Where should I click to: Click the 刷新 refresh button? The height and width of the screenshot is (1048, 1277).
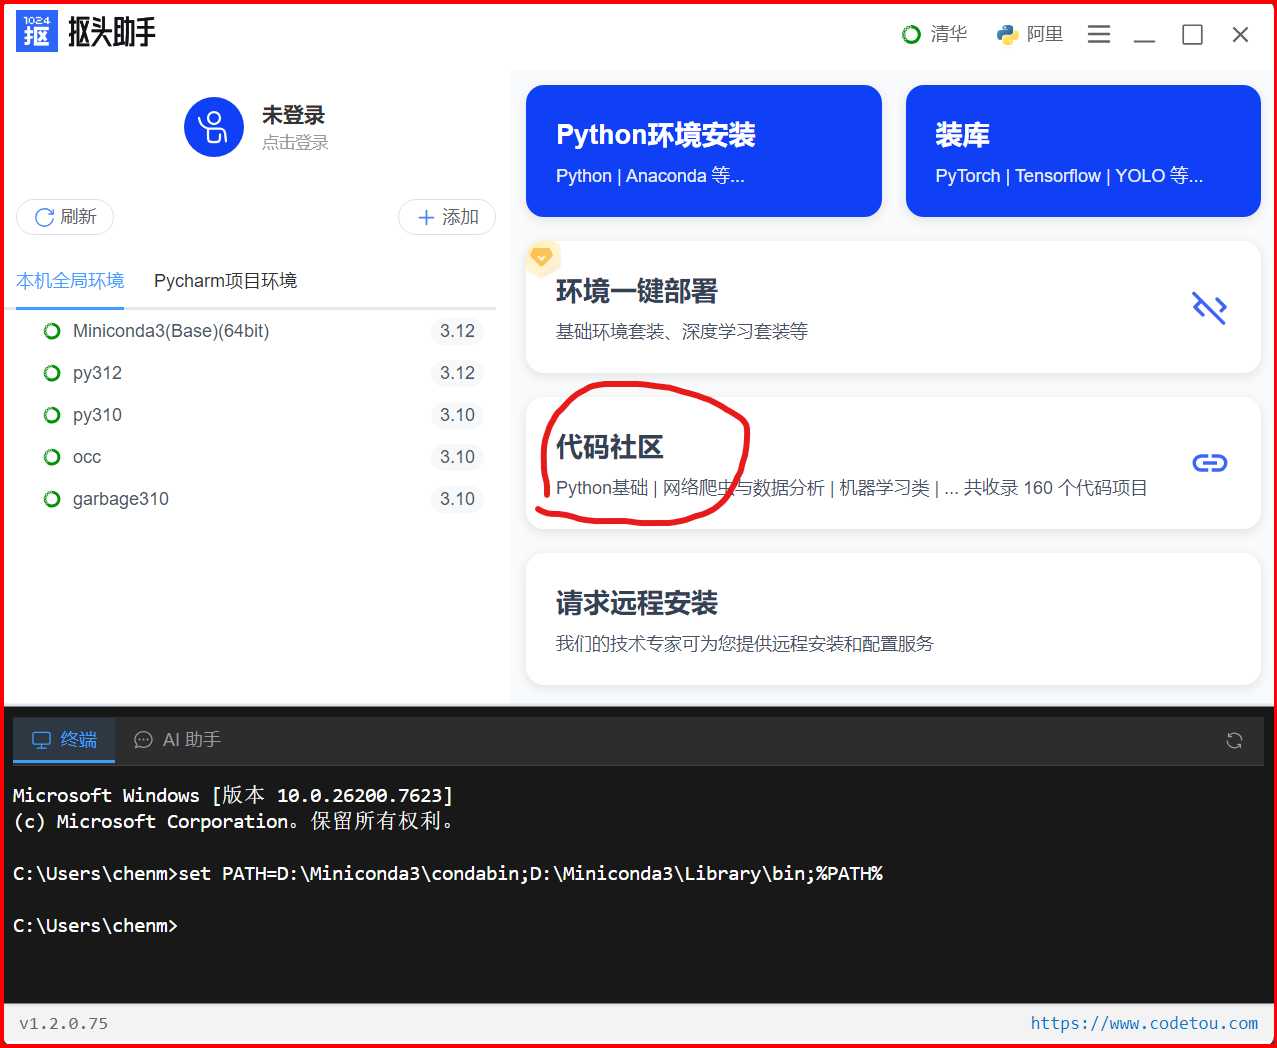click(x=65, y=217)
